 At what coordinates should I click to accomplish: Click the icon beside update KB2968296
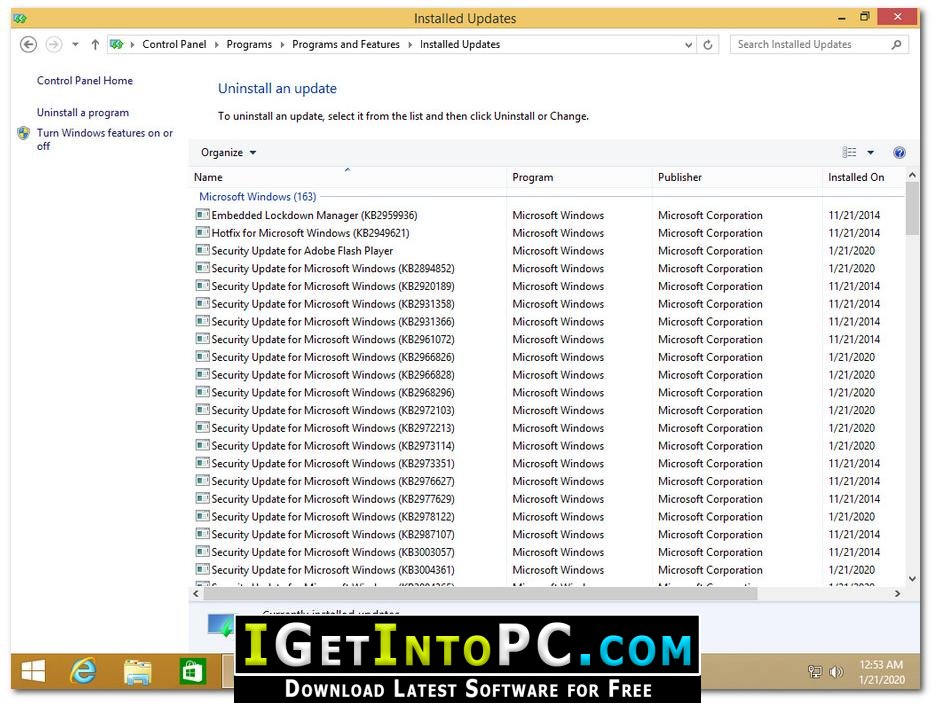[202, 392]
